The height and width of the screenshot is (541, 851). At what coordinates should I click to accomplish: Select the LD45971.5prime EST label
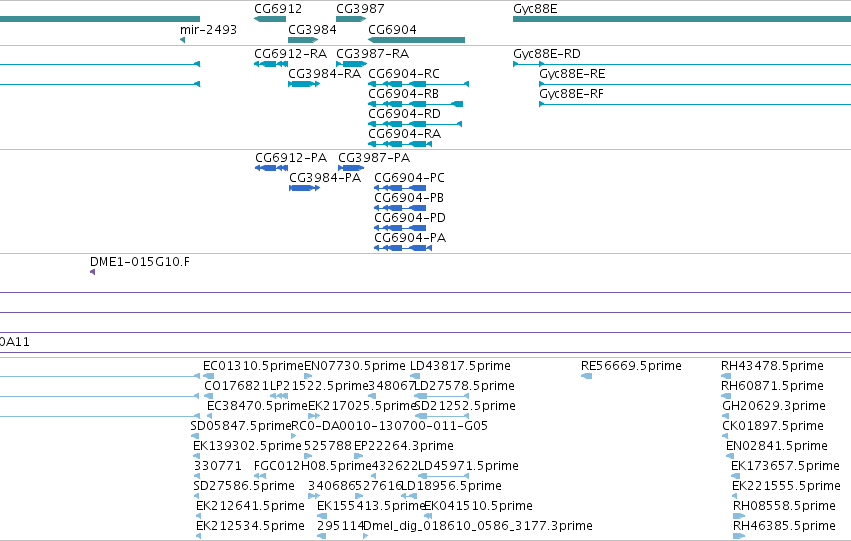point(468,467)
